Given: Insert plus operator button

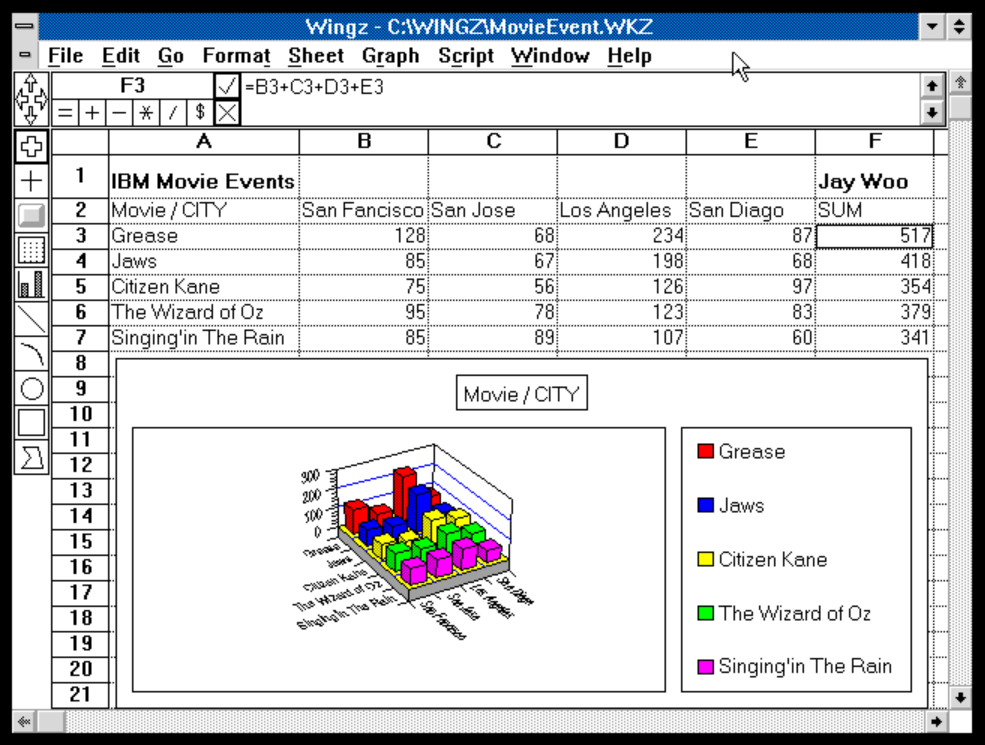Looking at the screenshot, I should 92,113.
